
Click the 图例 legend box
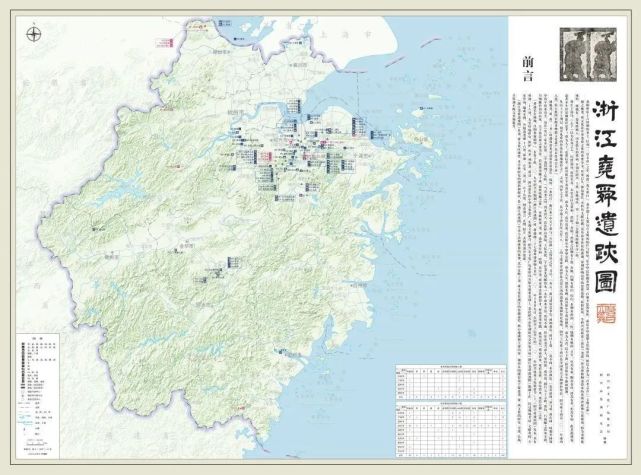(x=38, y=396)
